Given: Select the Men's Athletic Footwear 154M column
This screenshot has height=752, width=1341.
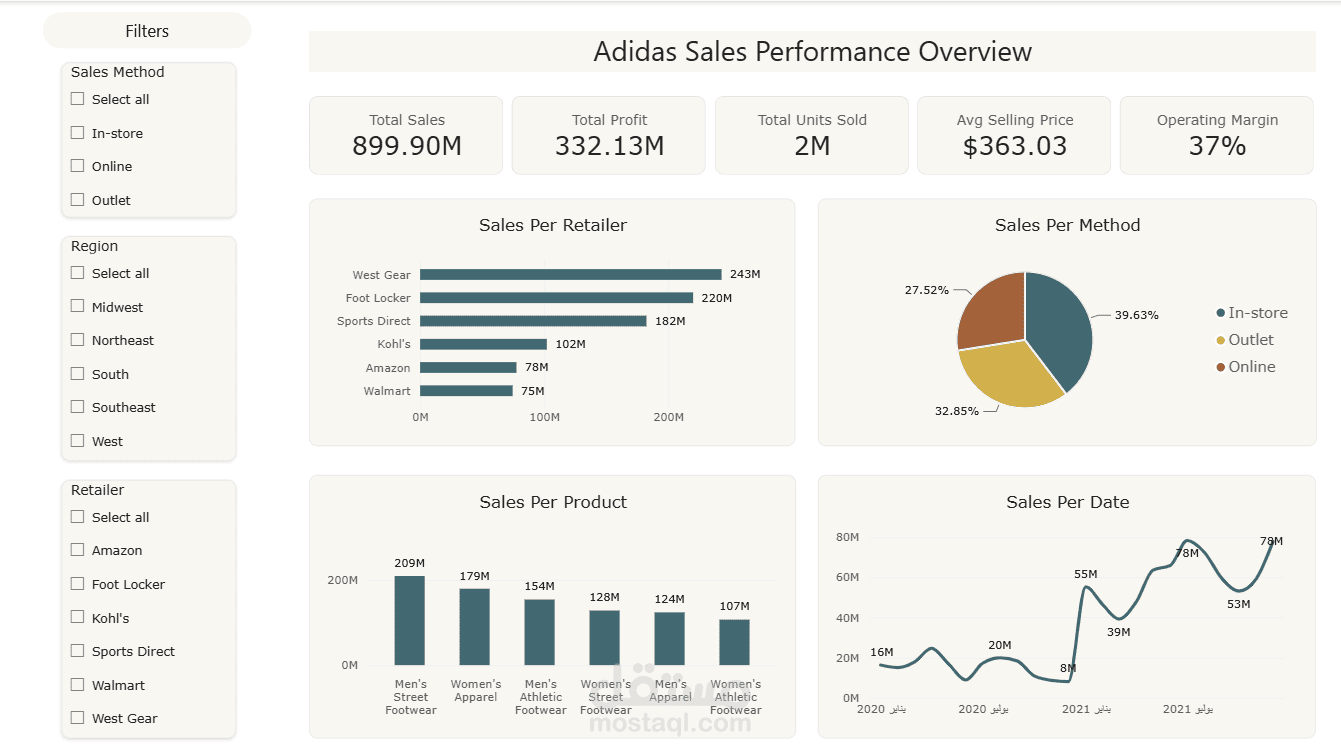Looking at the screenshot, I should [540, 632].
